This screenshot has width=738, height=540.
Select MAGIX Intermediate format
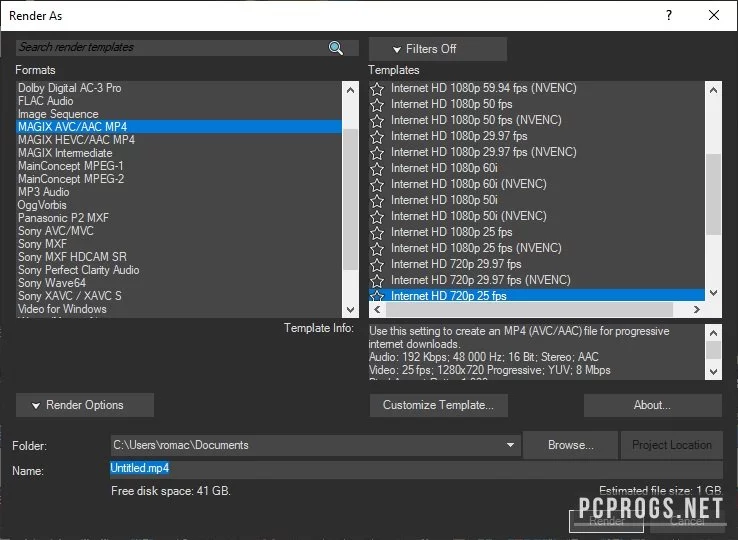[x=179, y=153]
